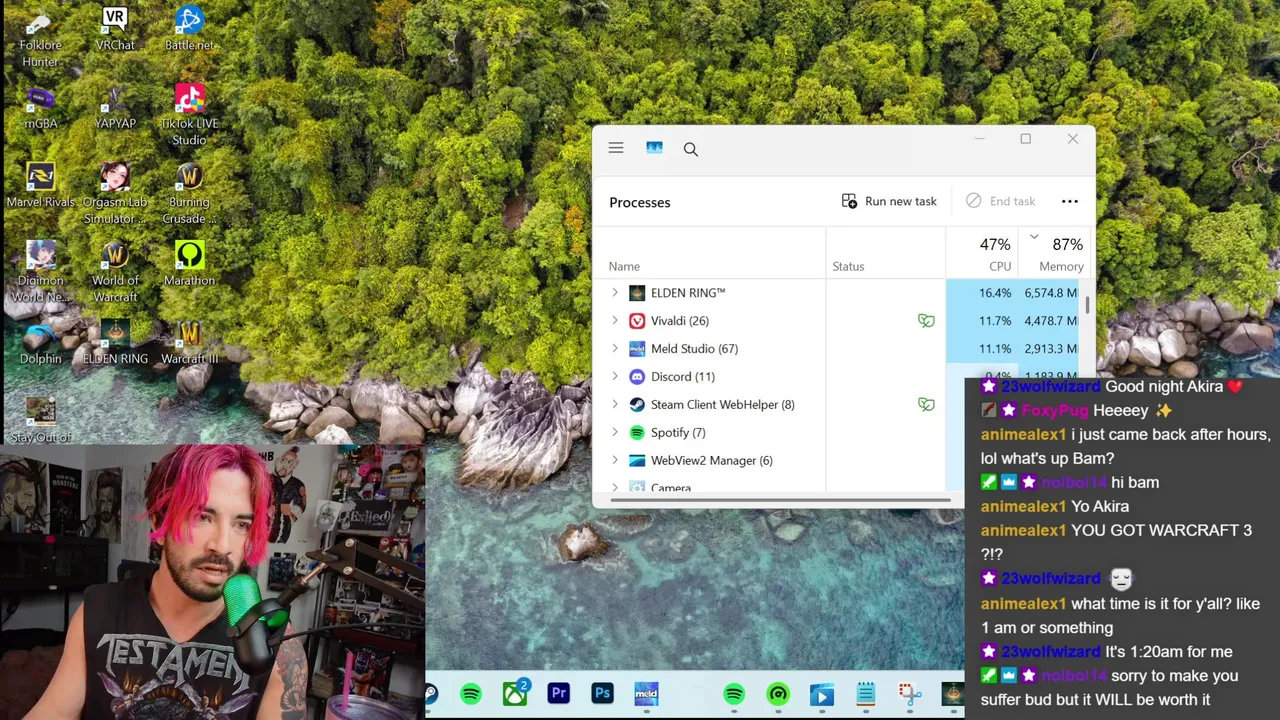Select the Warcraft III desktop shortcut
Screen dimensions: 1280x720
point(189,342)
